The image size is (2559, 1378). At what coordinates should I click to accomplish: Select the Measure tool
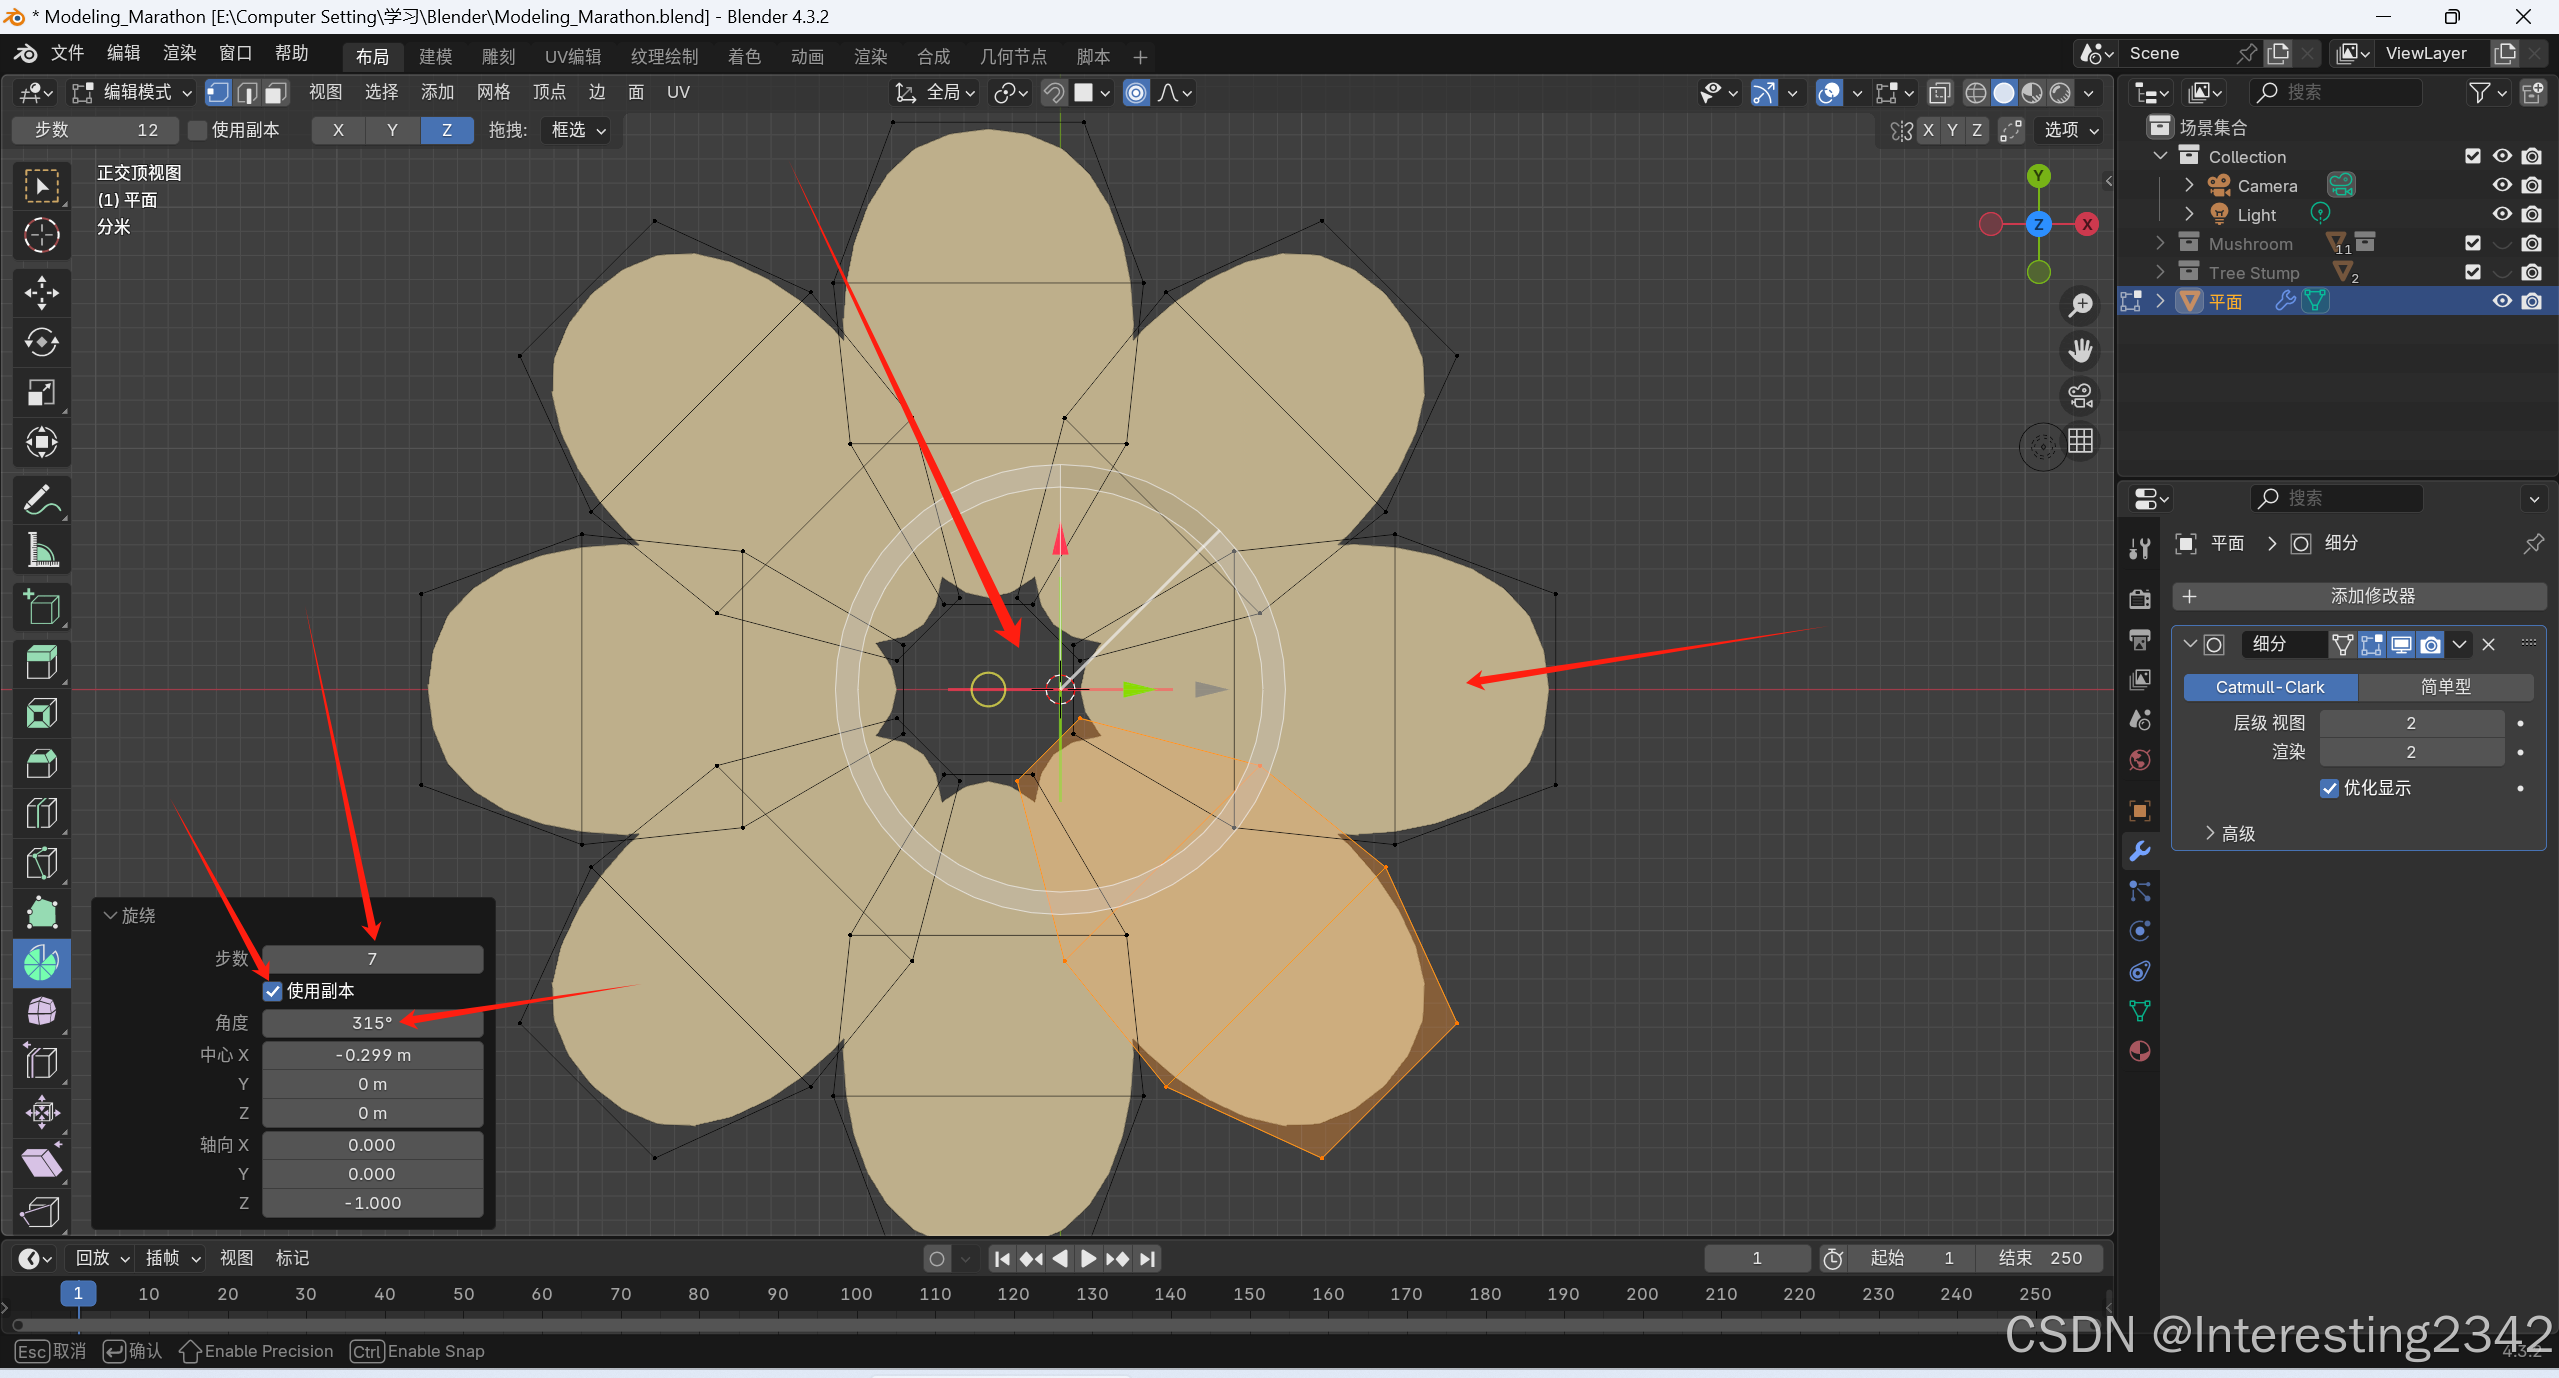[x=41, y=550]
